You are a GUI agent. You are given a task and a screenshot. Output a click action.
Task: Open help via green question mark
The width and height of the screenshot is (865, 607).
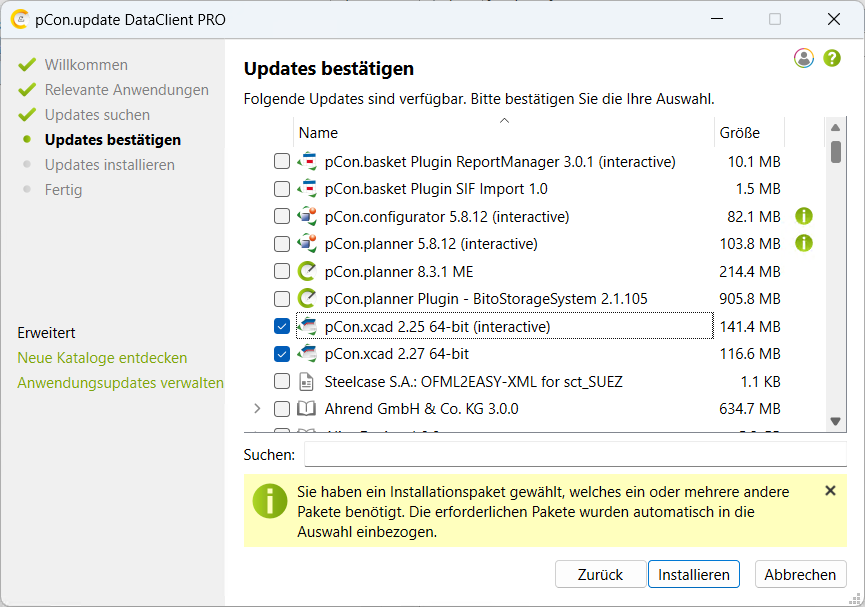[831, 58]
